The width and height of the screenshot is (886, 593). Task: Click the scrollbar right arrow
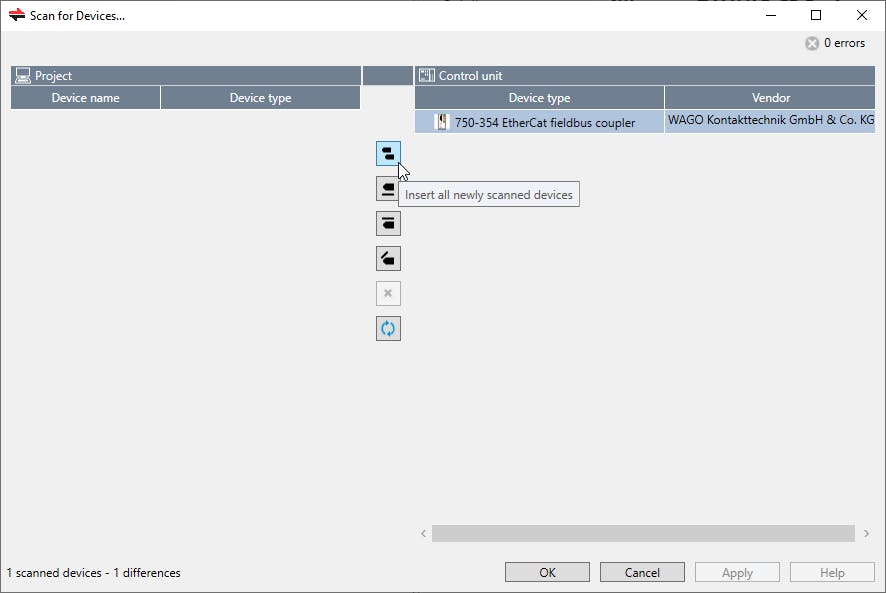click(x=866, y=533)
